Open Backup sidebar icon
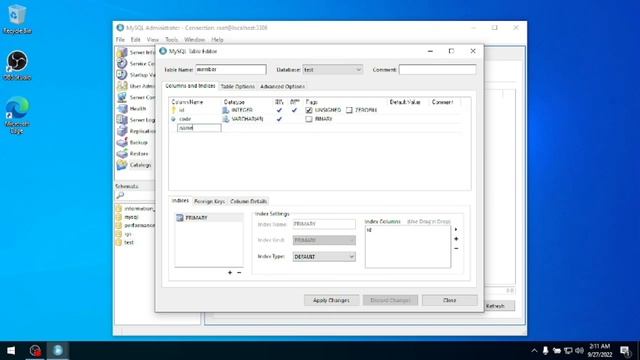 (122, 142)
